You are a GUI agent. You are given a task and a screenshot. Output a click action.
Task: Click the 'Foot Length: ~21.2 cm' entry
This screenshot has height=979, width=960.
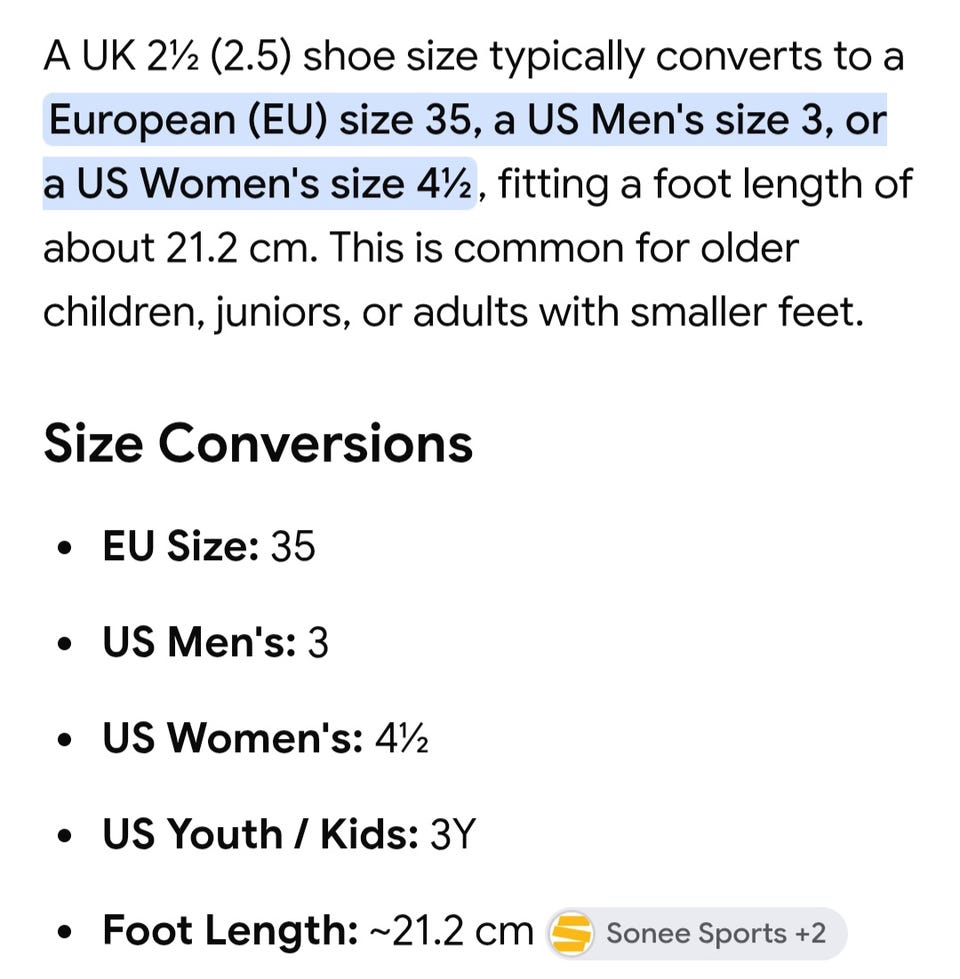(x=318, y=930)
